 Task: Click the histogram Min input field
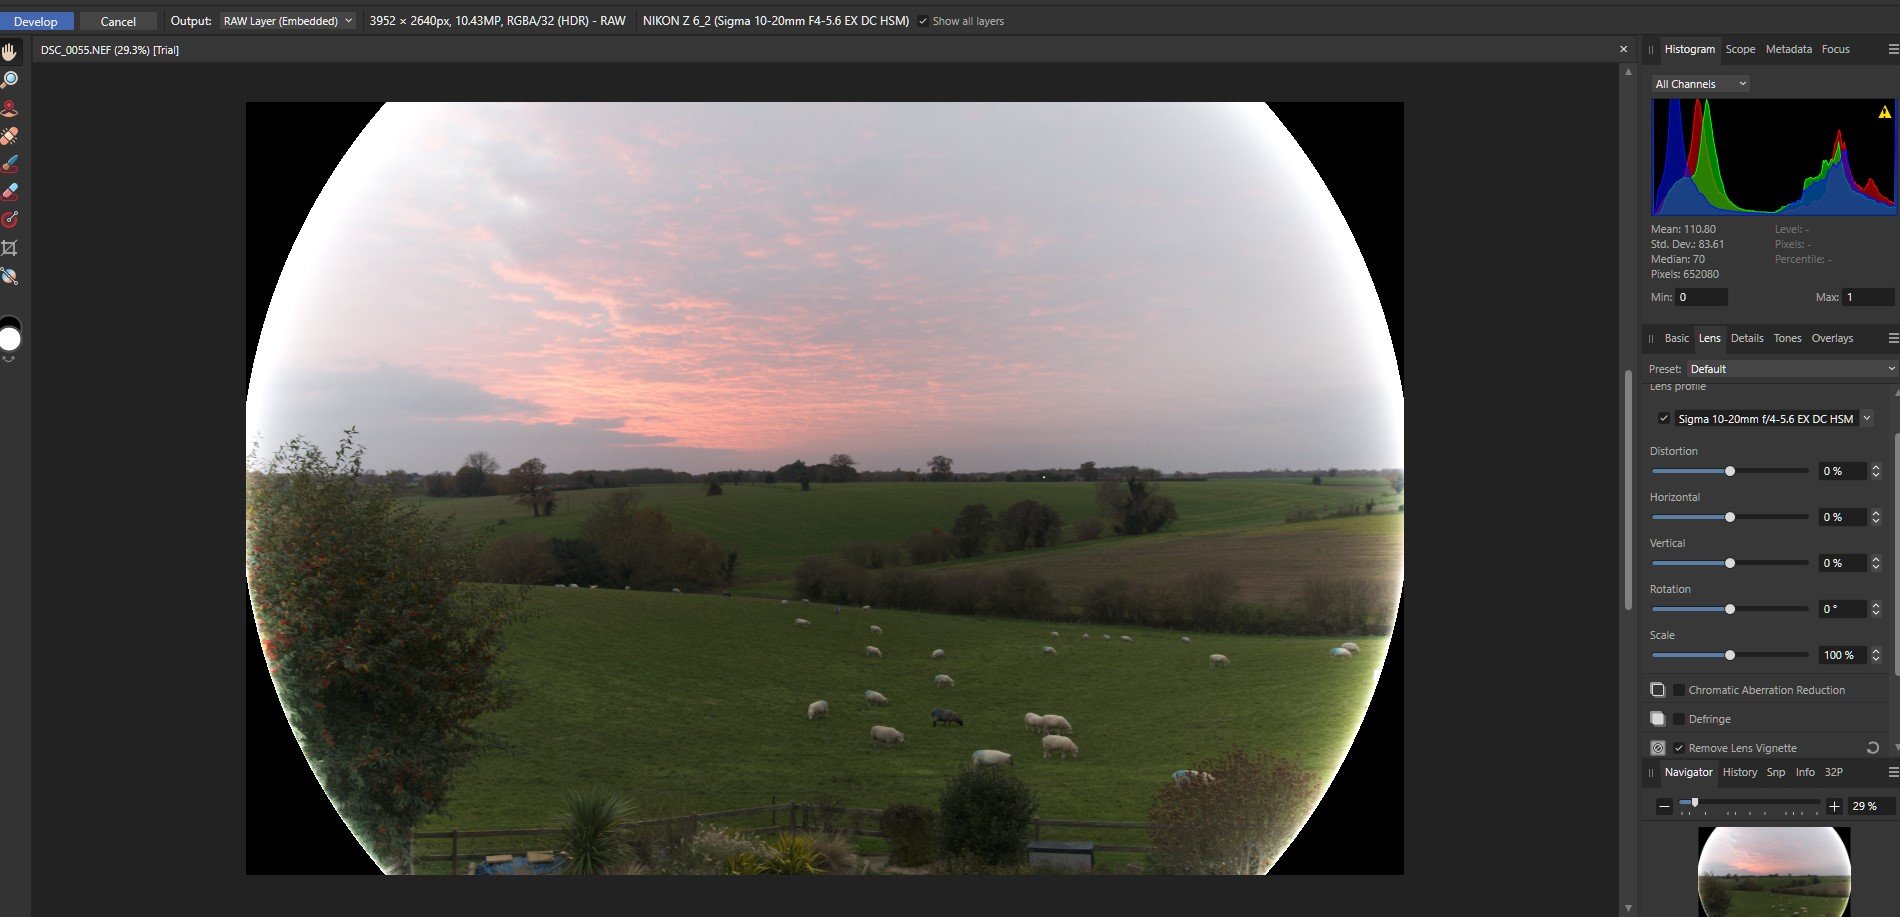(1701, 297)
